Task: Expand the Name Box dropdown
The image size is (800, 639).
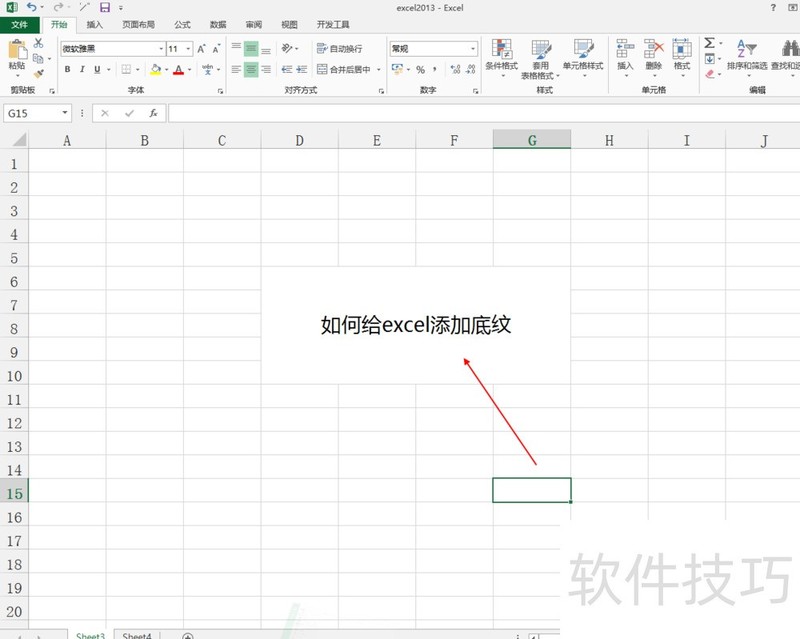Action: tap(65, 113)
